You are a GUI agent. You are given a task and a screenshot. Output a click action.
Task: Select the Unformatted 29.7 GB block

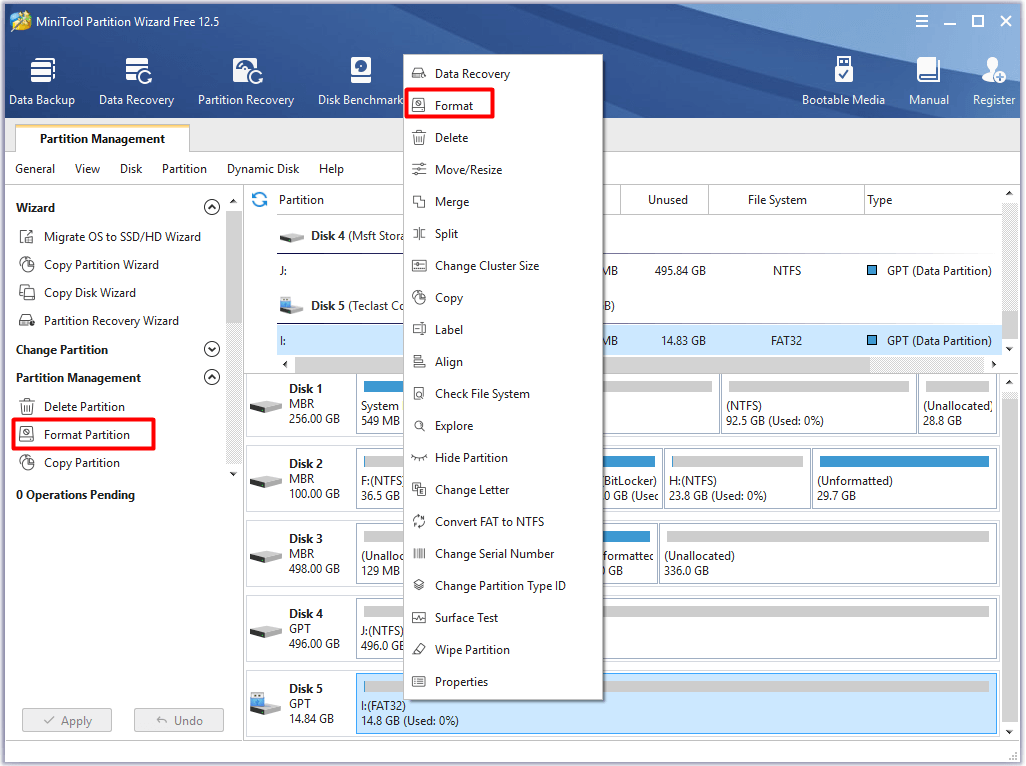pyautogui.click(x=904, y=479)
